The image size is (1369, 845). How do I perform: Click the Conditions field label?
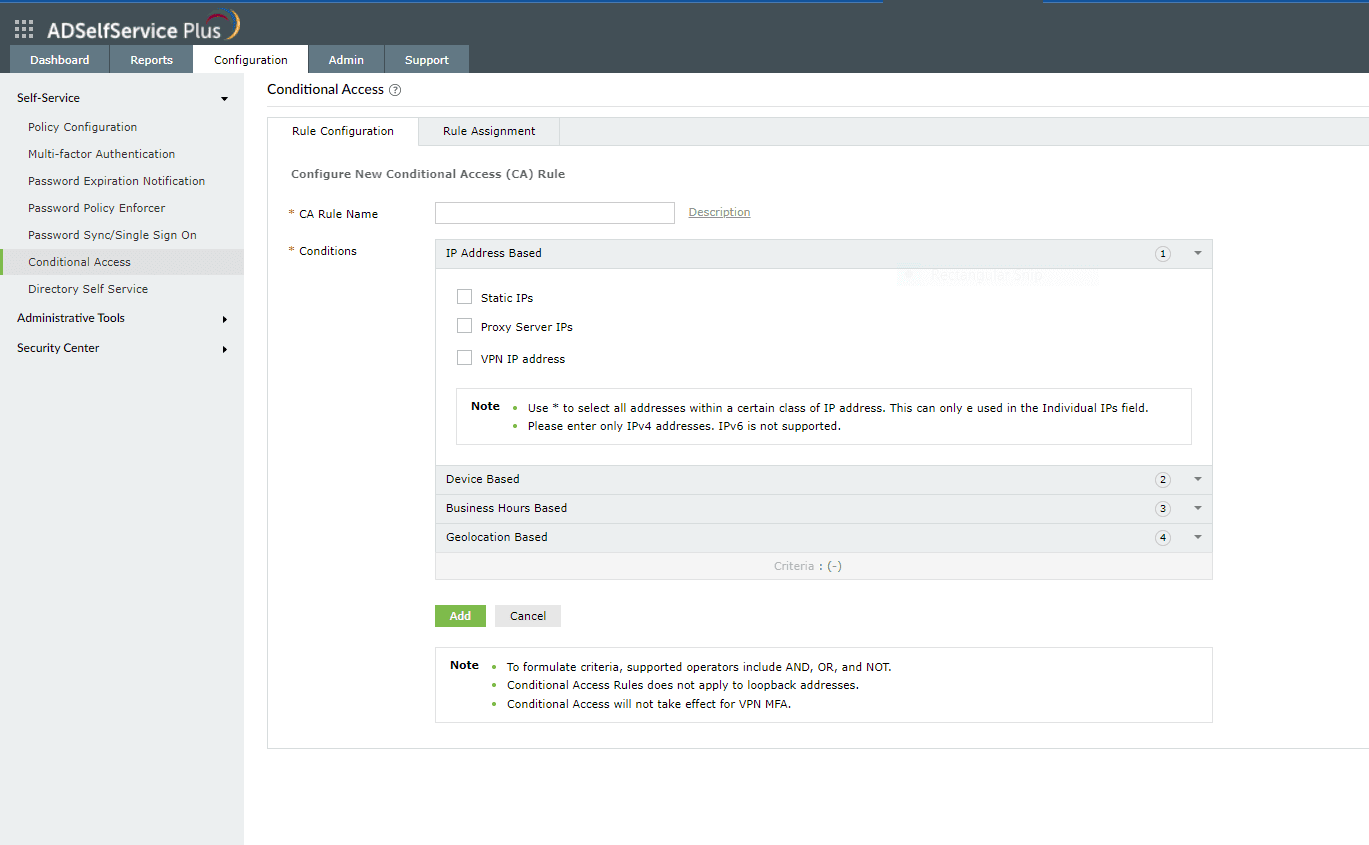click(328, 251)
